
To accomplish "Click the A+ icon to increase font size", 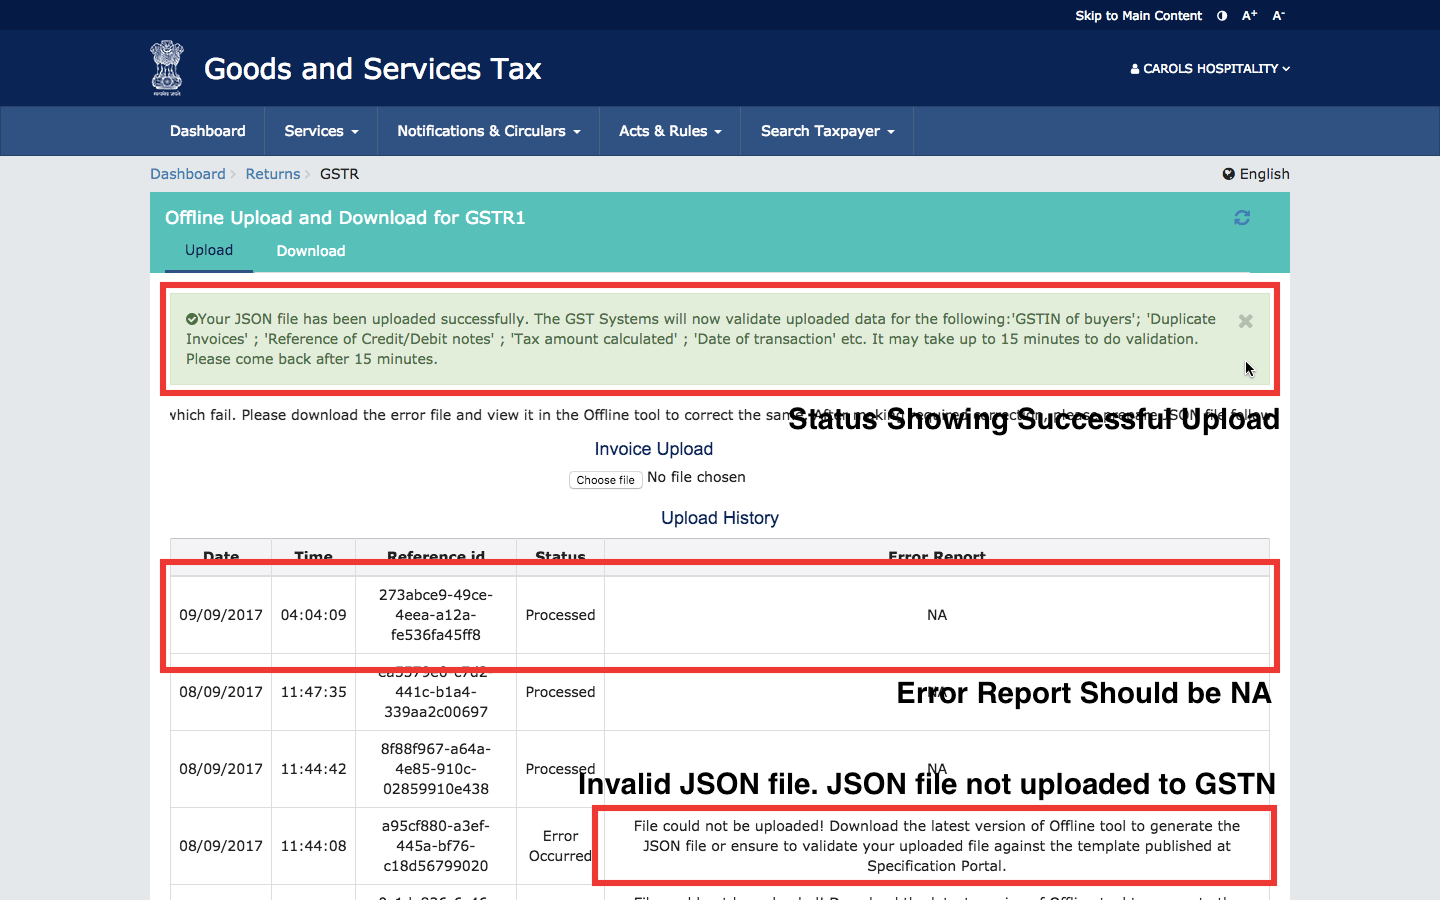I will tap(1248, 15).
